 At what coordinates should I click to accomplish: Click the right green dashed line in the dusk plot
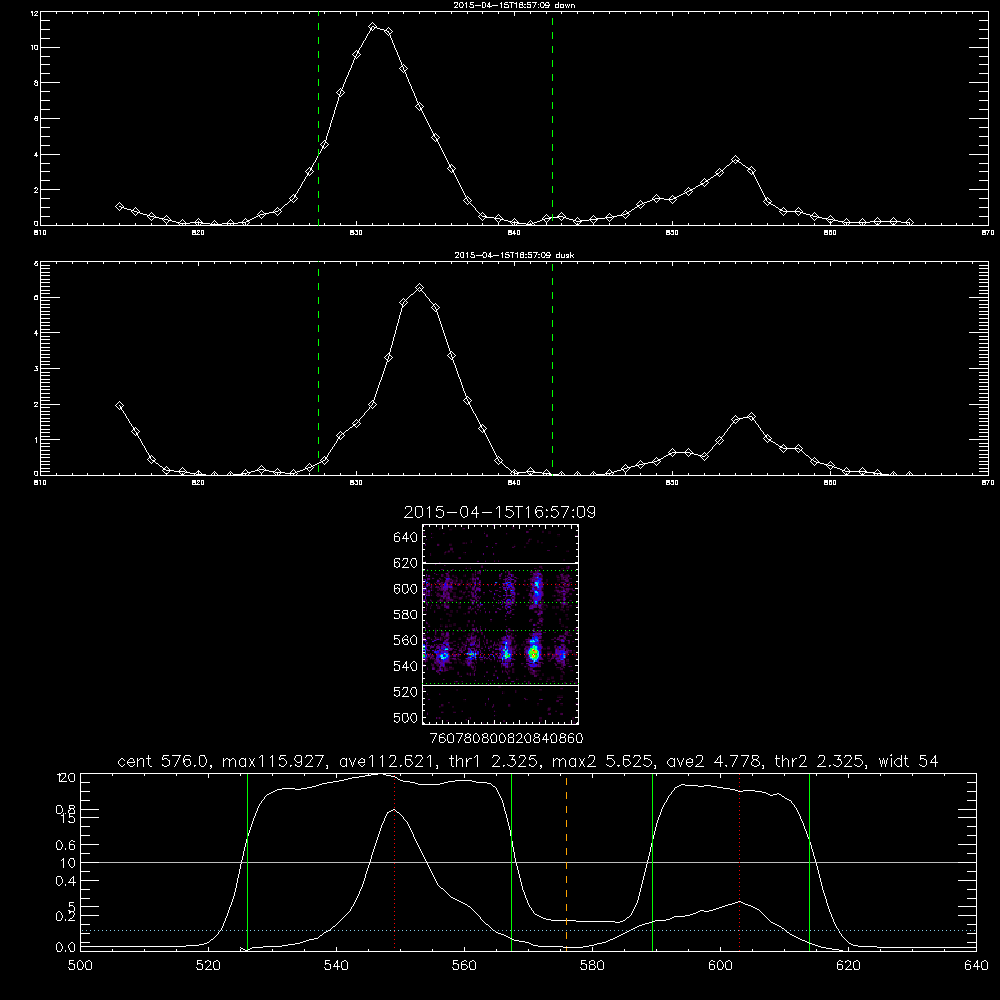552,368
